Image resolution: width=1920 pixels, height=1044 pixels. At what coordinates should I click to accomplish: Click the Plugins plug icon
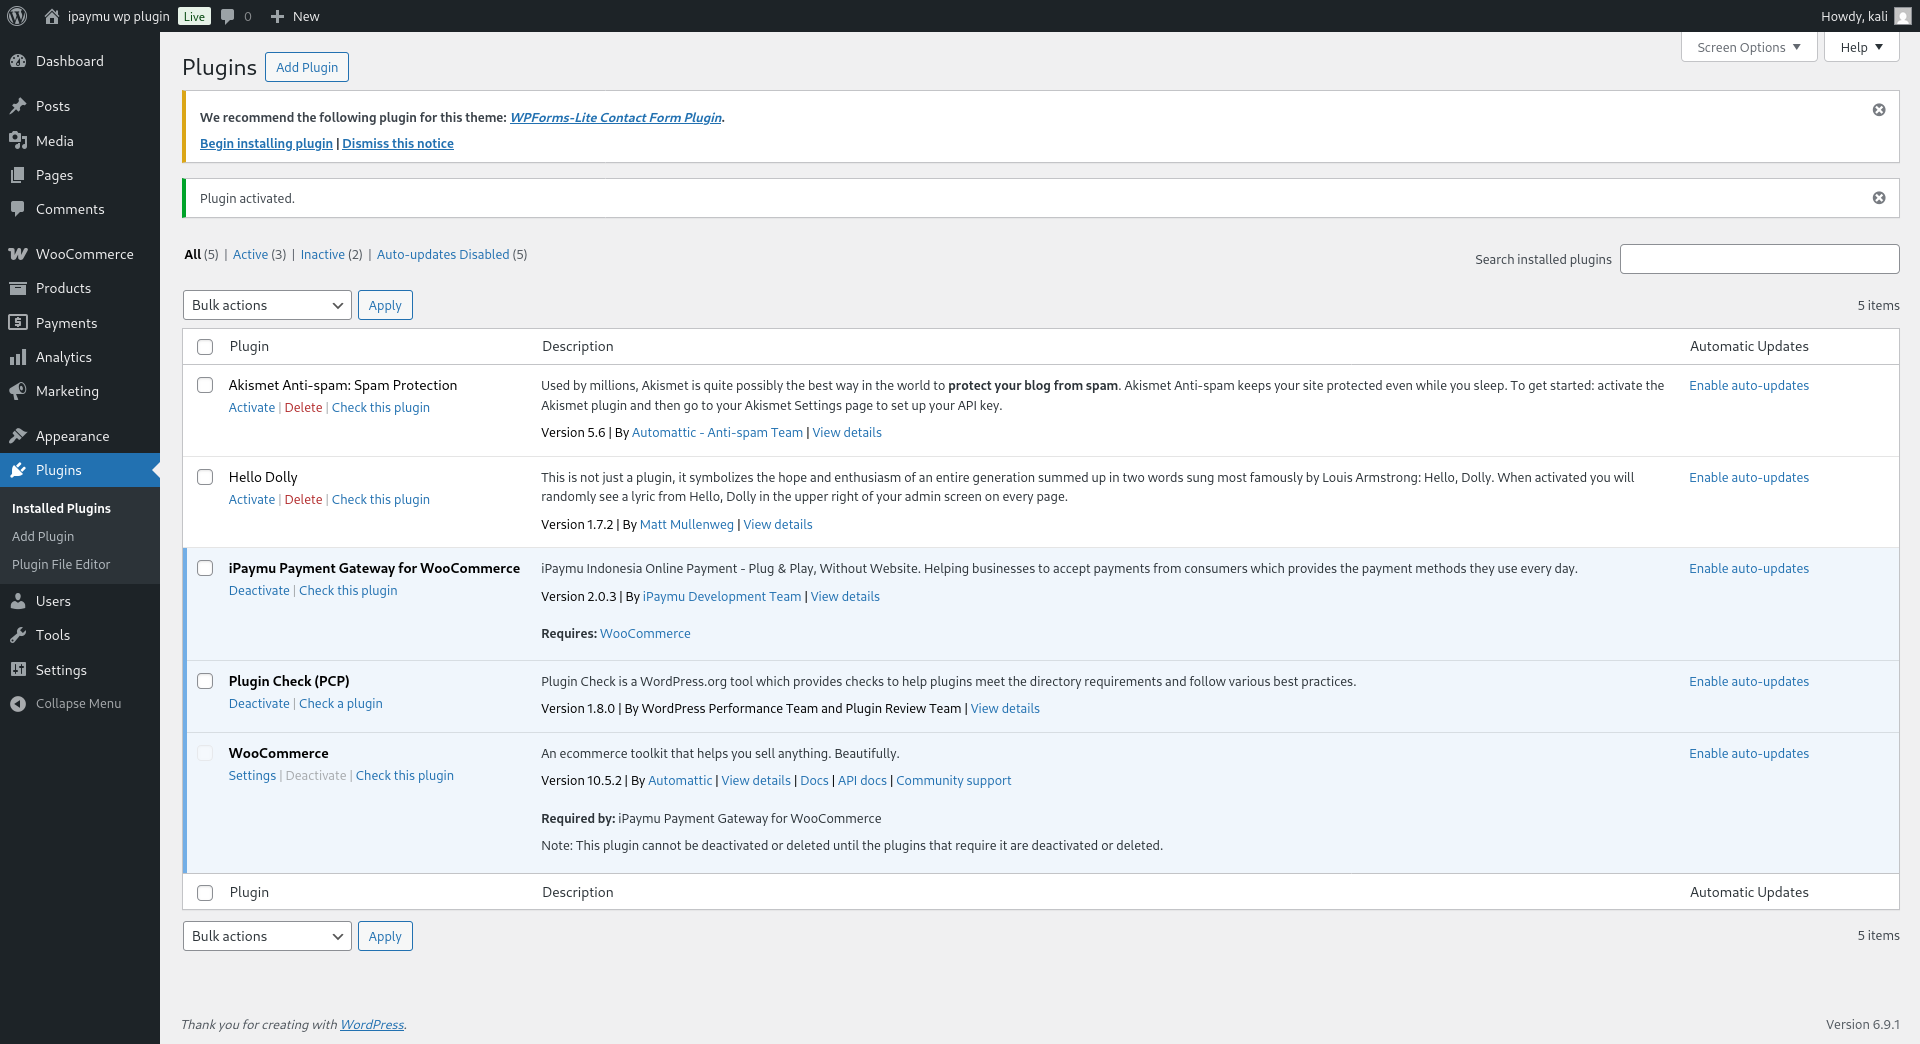tap(18, 470)
